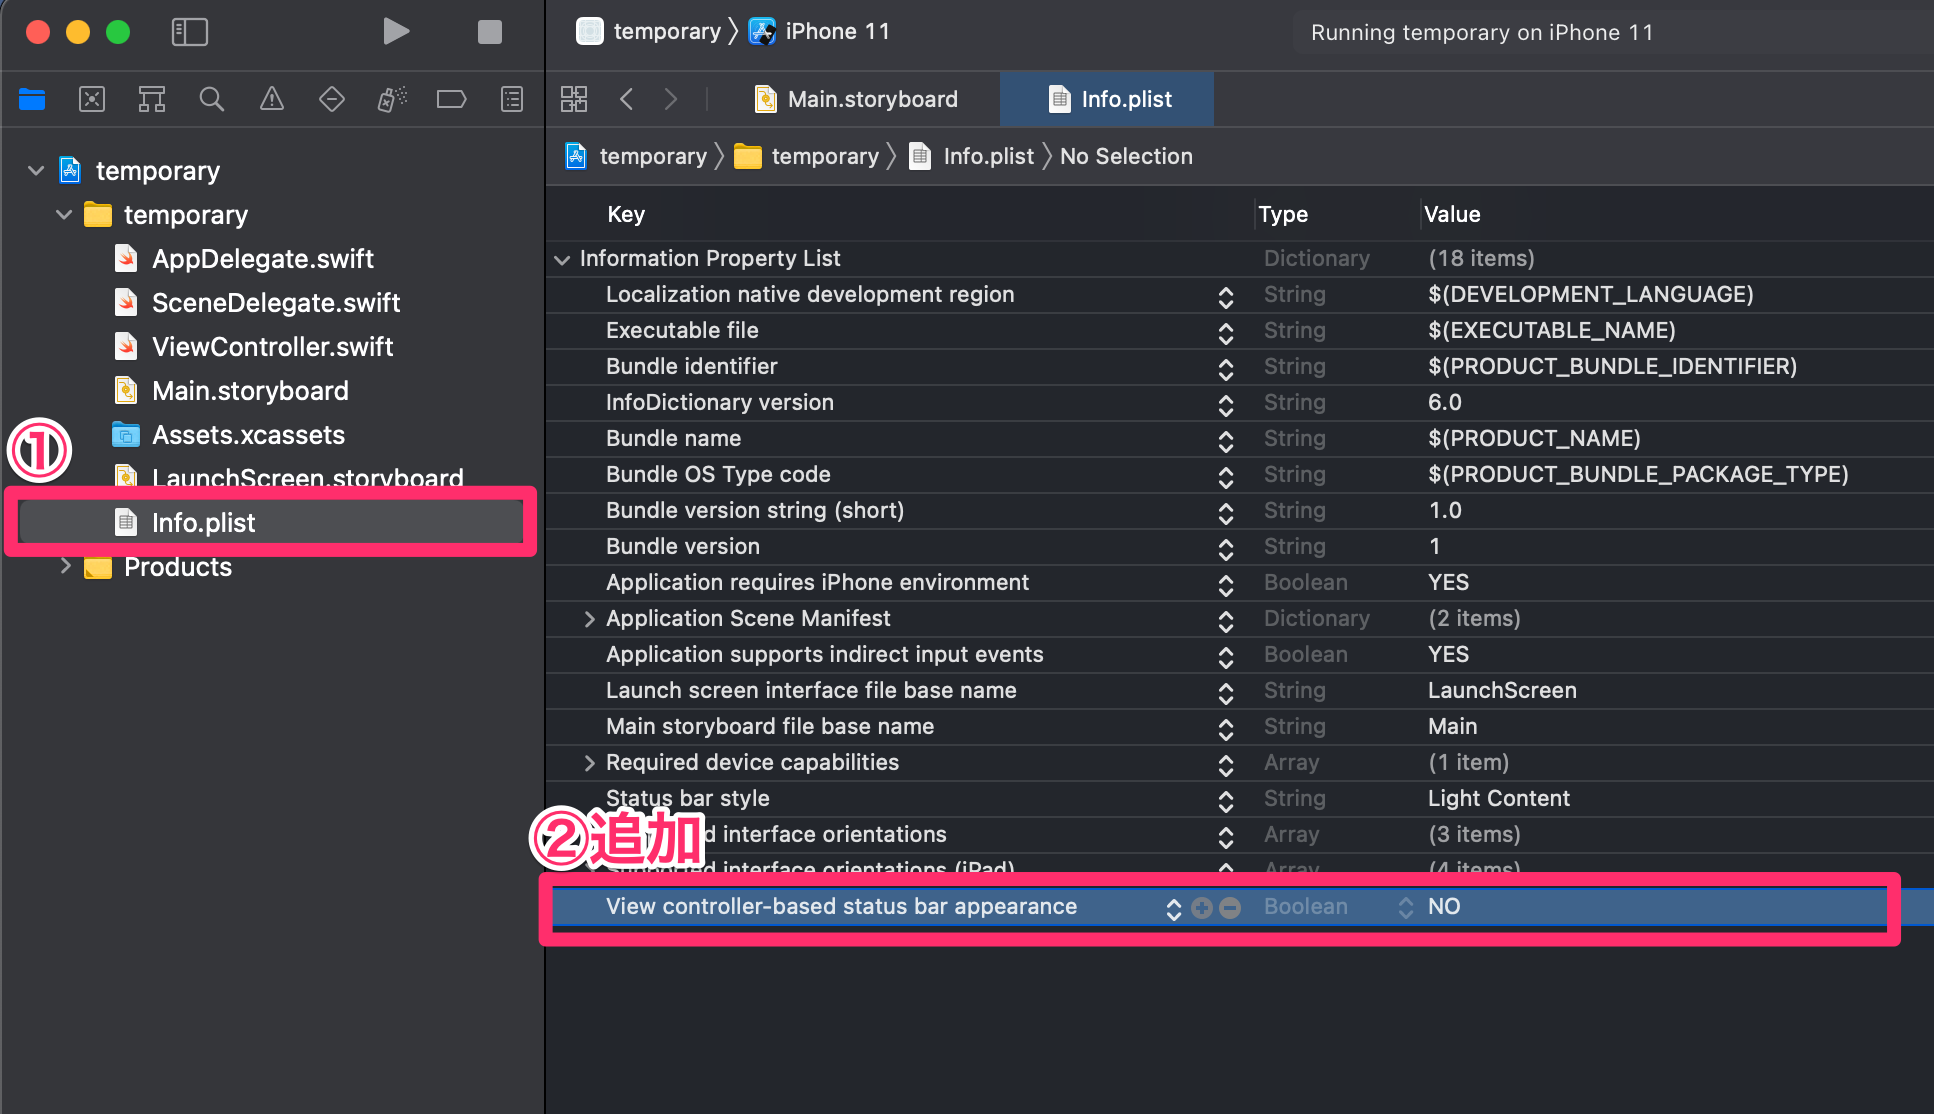The image size is (1934, 1114).
Task: Open the Report navigator list icon
Action: 511,99
